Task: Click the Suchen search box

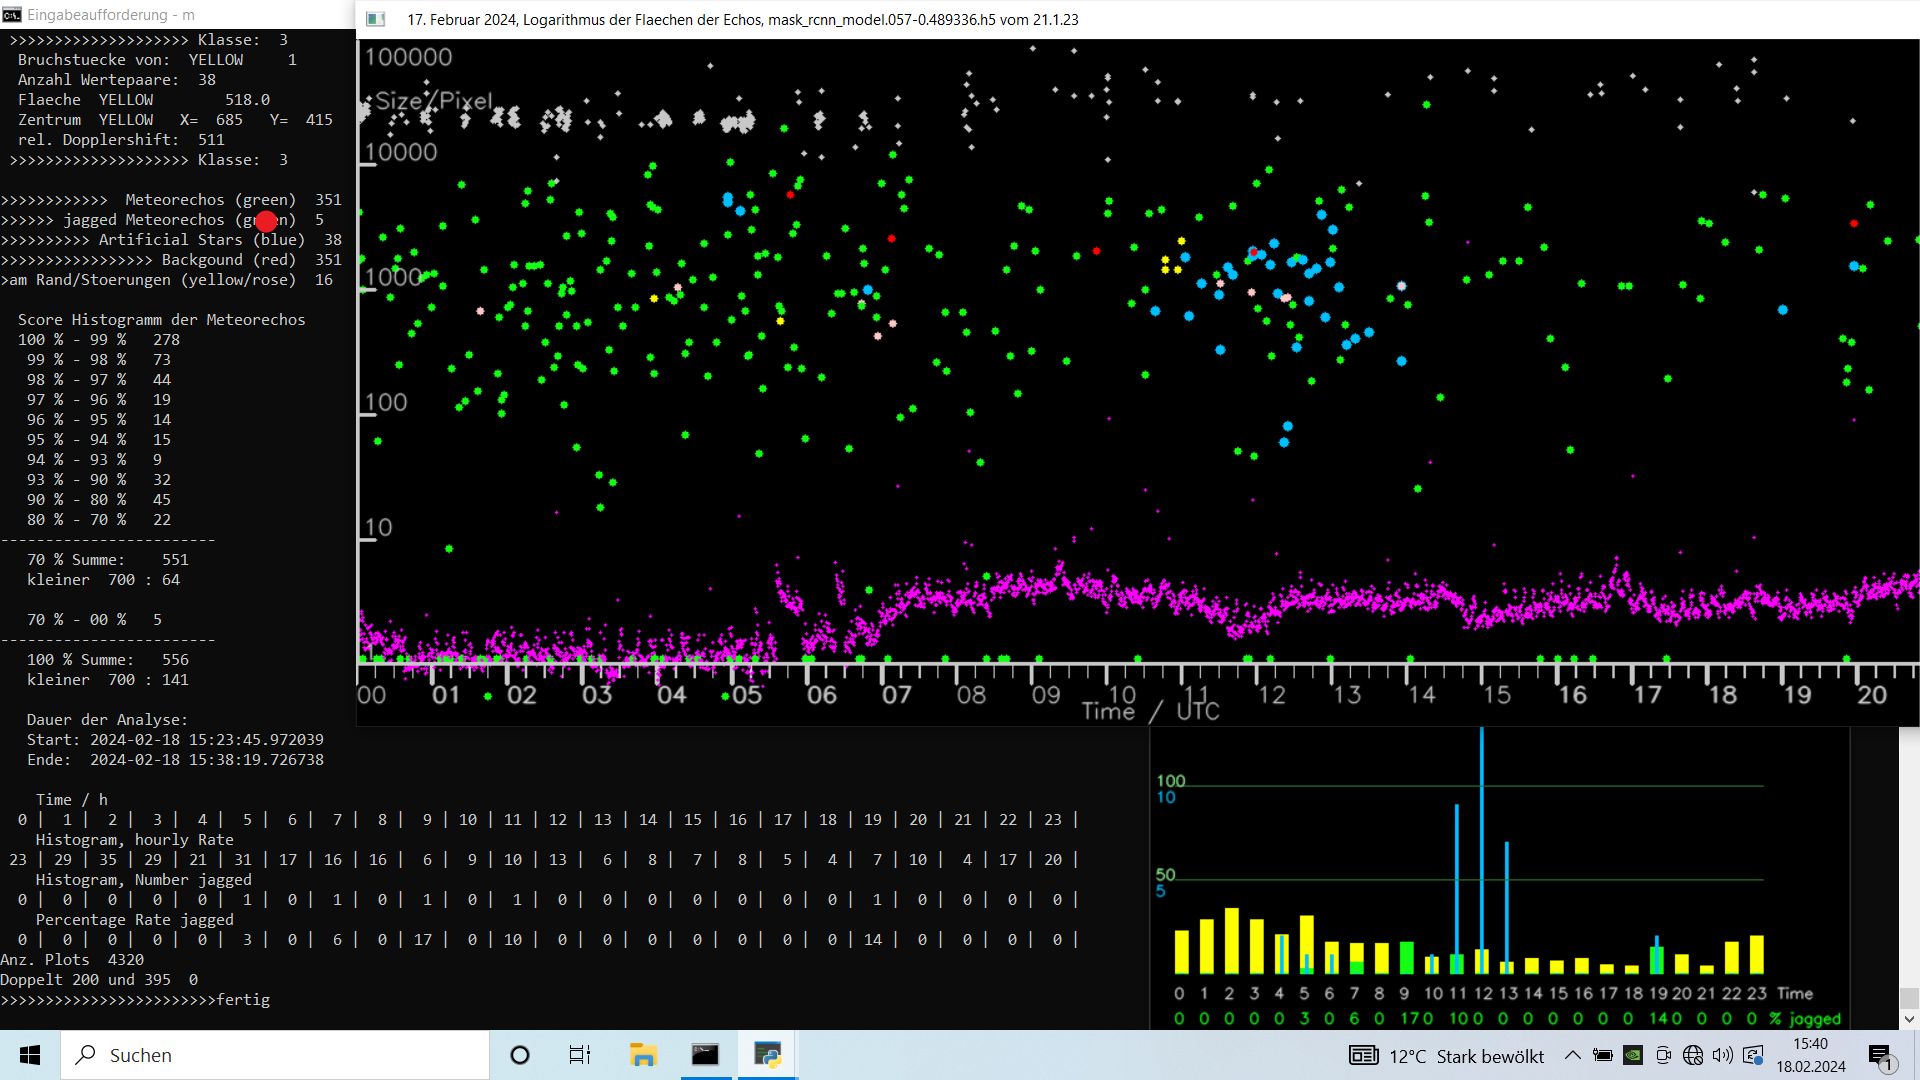Action: click(275, 1055)
